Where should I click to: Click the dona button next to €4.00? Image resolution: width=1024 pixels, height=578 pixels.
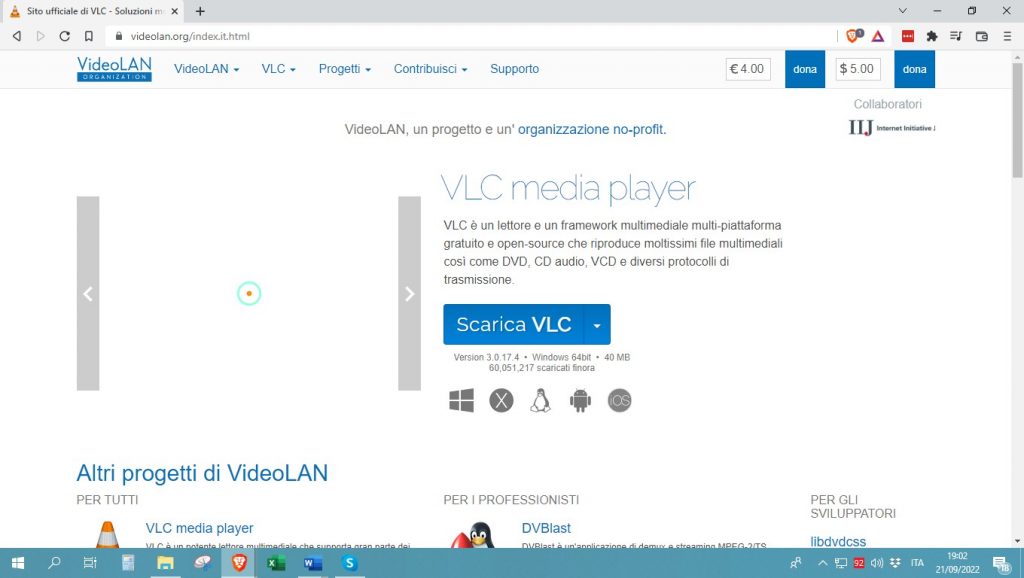pyautogui.click(x=804, y=69)
